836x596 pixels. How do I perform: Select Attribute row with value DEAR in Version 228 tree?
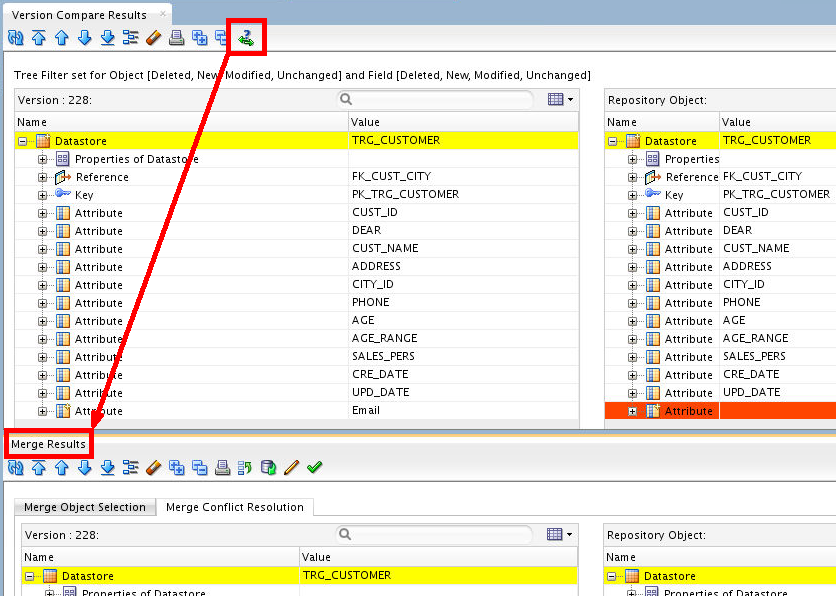[x=298, y=231]
